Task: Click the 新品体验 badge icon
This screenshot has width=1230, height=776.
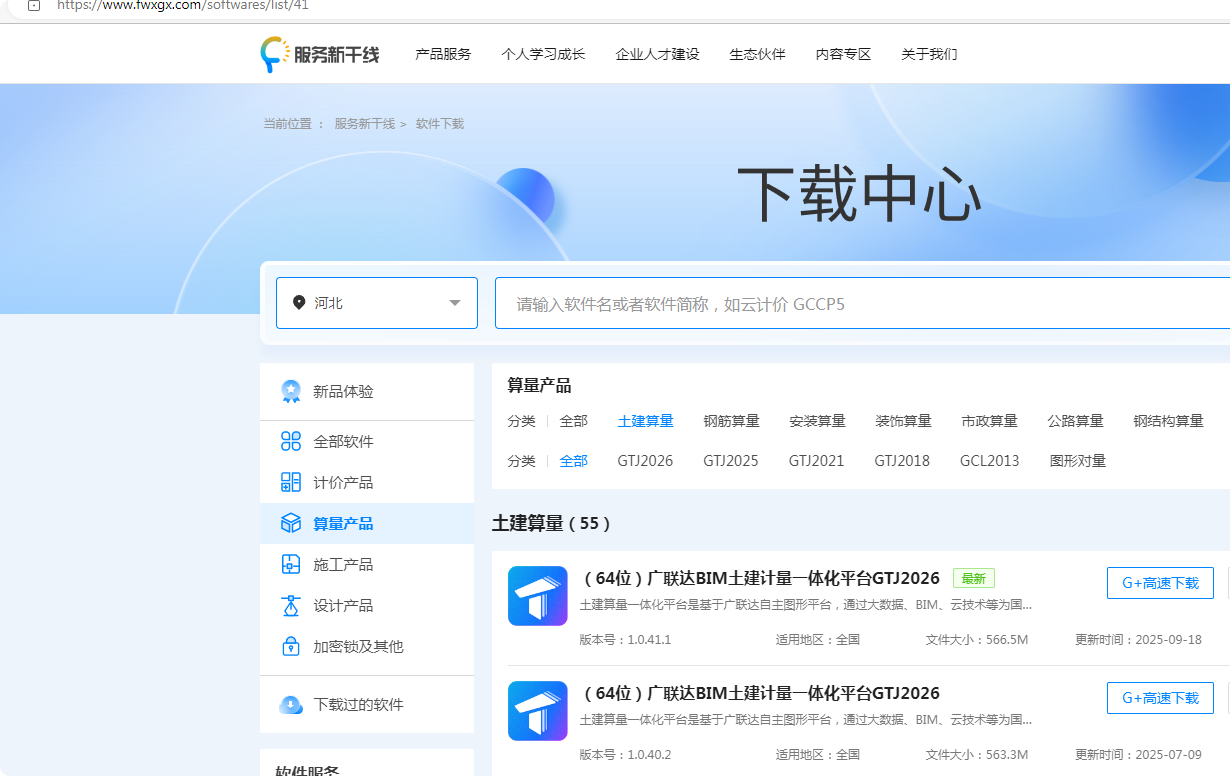Action: pyautogui.click(x=291, y=391)
